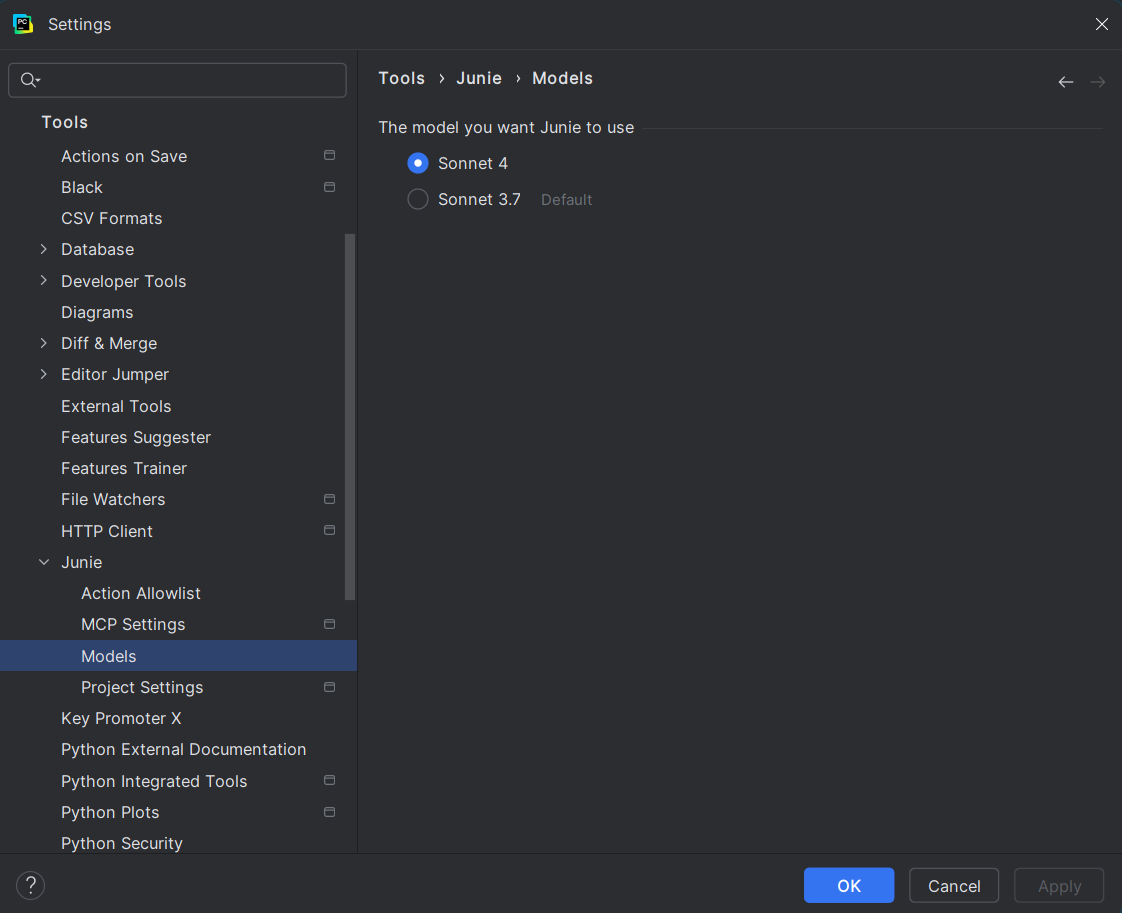The width and height of the screenshot is (1122, 913).
Task: Select Features Trainer entry
Action: [124, 469]
